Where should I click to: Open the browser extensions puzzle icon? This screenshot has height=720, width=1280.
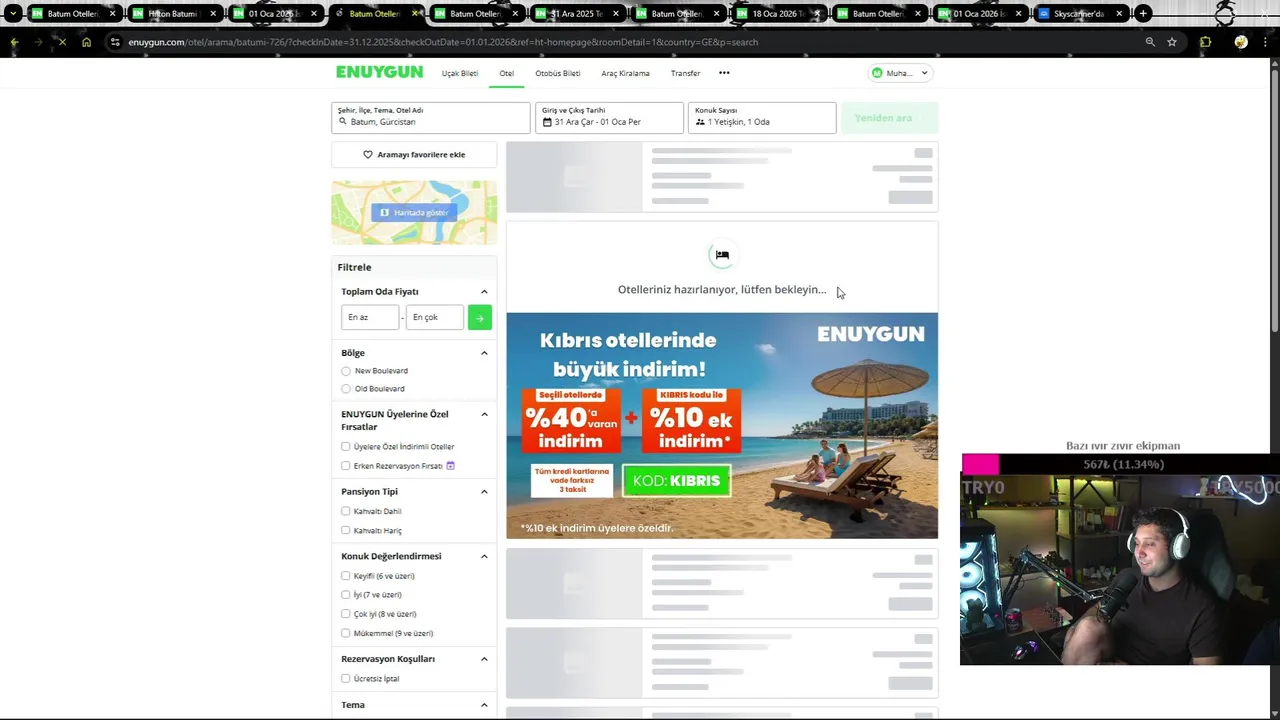click(1205, 42)
